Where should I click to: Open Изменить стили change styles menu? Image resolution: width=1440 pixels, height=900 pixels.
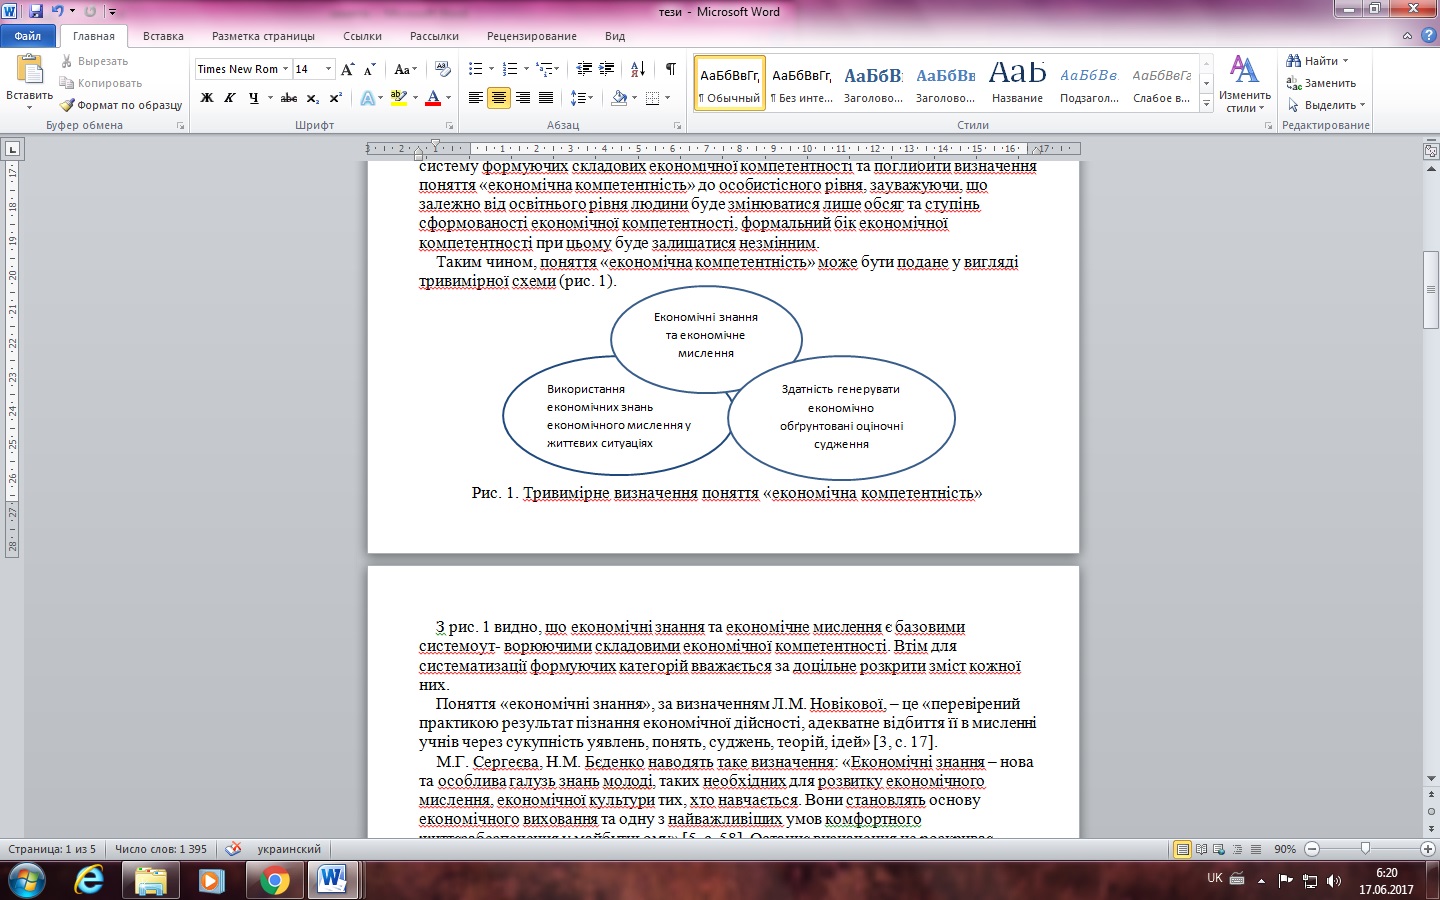pos(1244,84)
